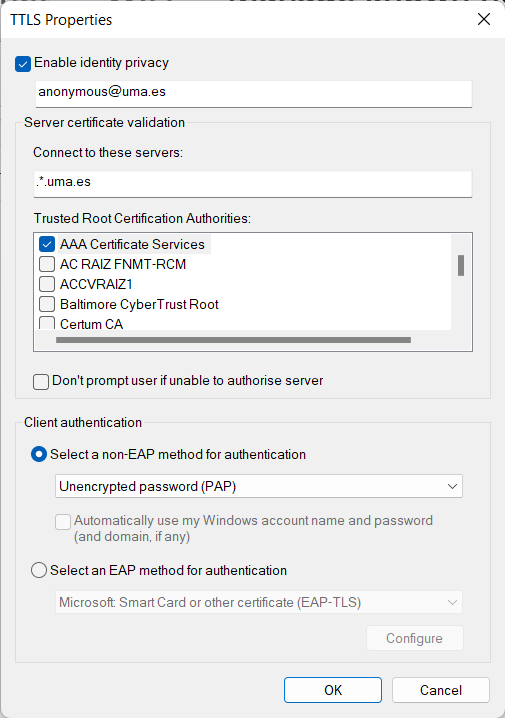Click the vertical scrollbar of authorities list
The width and height of the screenshot is (505, 718).
tap(461, 266)
